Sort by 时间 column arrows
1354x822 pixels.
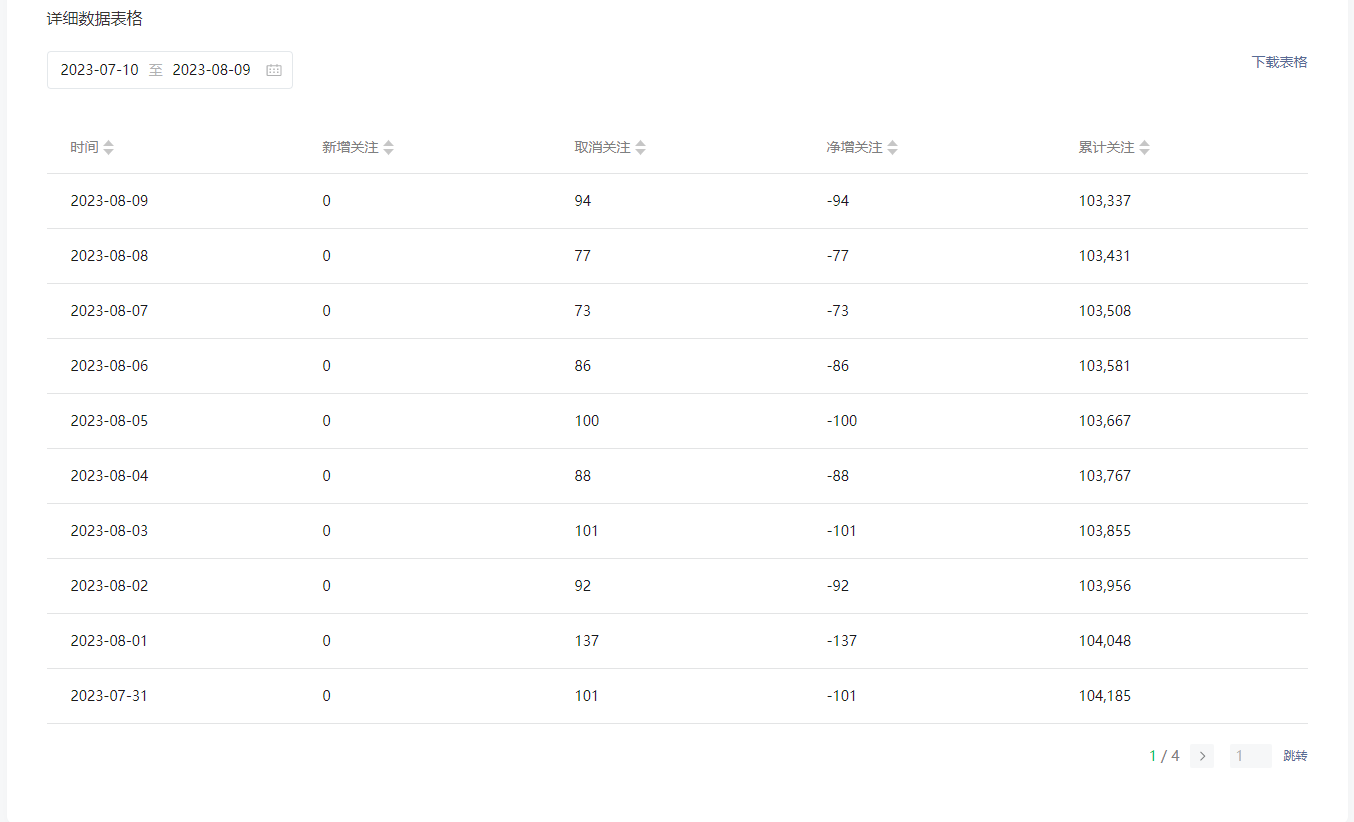pyautogui.click(x=109, y=148)
